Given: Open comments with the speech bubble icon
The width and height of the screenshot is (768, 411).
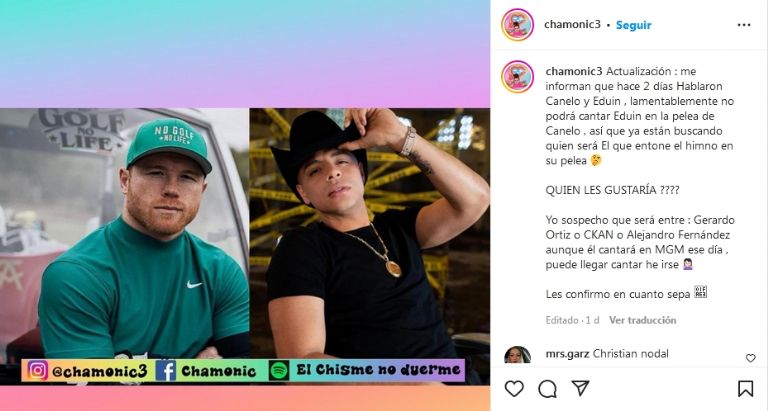Looking at the screenshot, I should pyautogui.click(x=547, y=389).
